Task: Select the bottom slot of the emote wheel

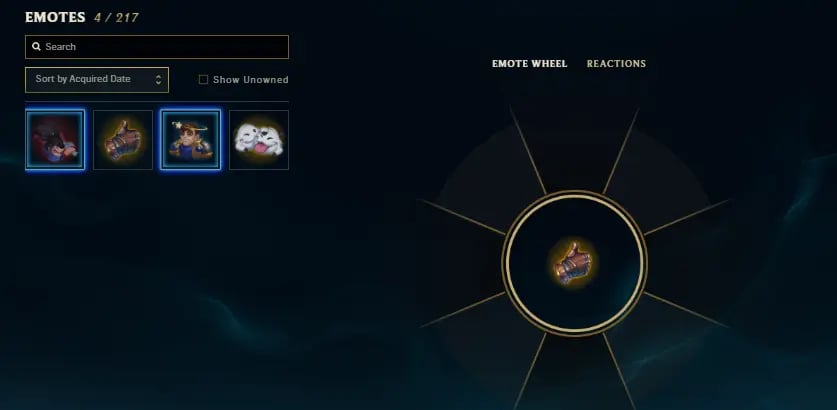Action: tap(574, 374)
